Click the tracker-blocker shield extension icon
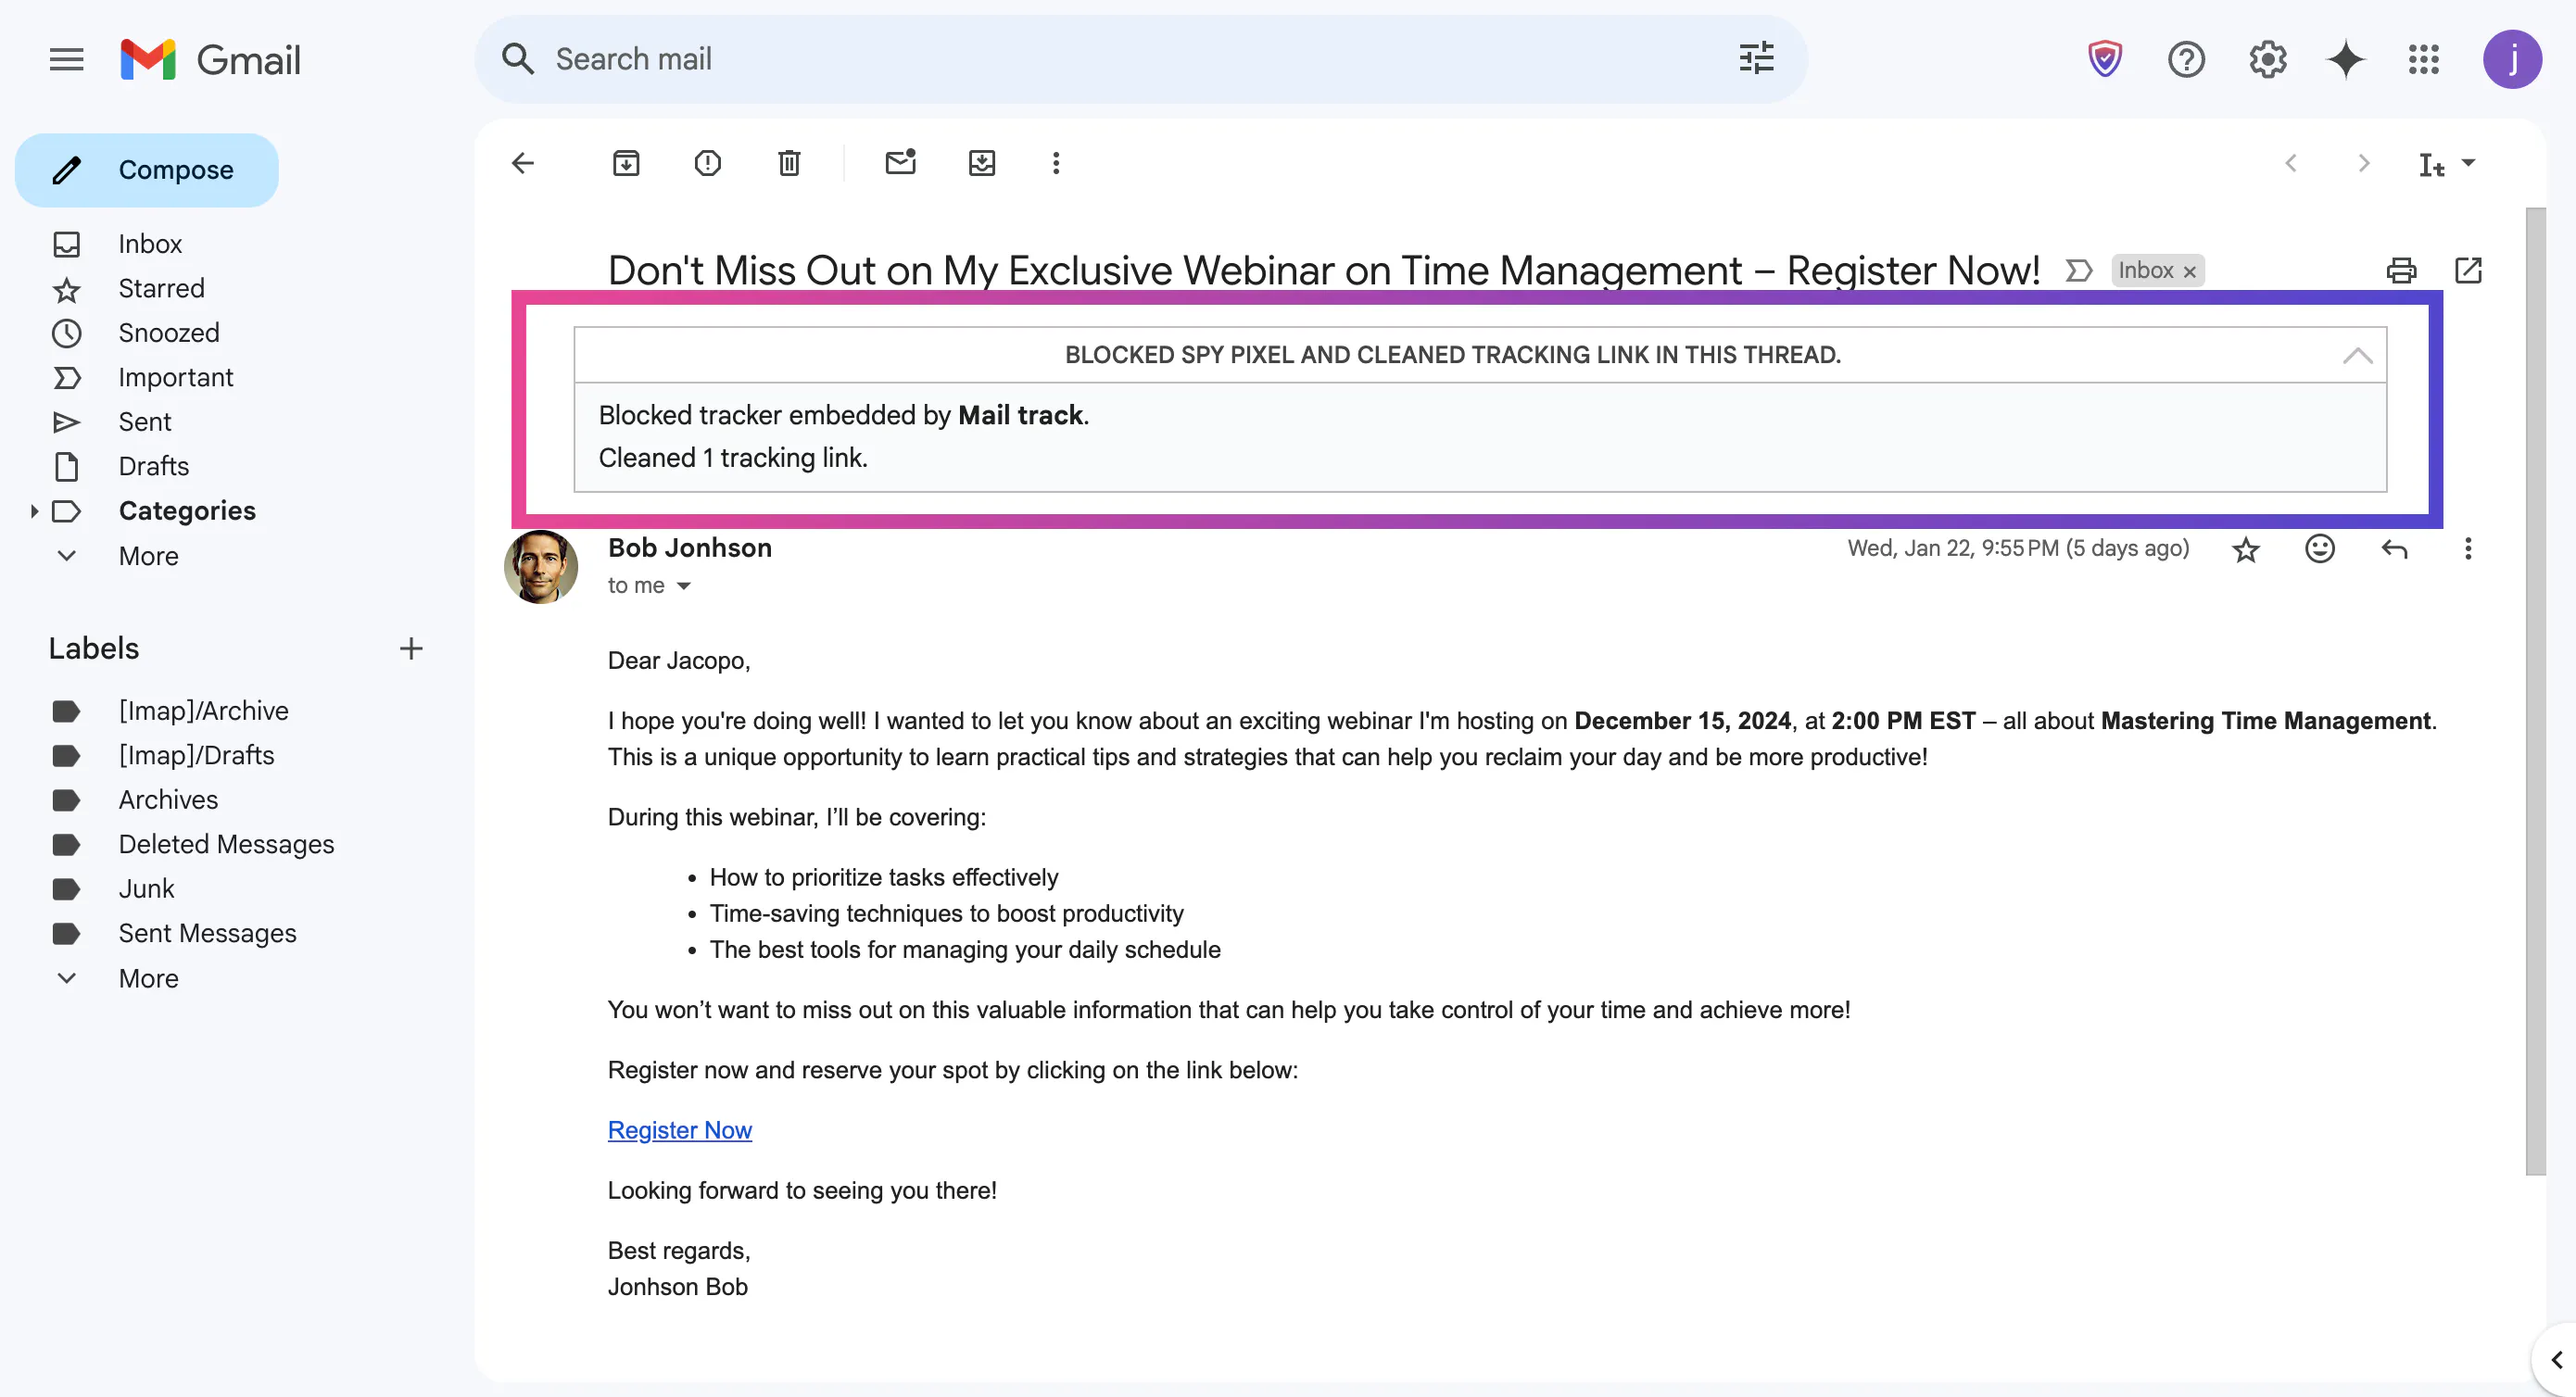Image resolution: width=2576 pixels, height=1397 pixels. (x=2105, y=59)
